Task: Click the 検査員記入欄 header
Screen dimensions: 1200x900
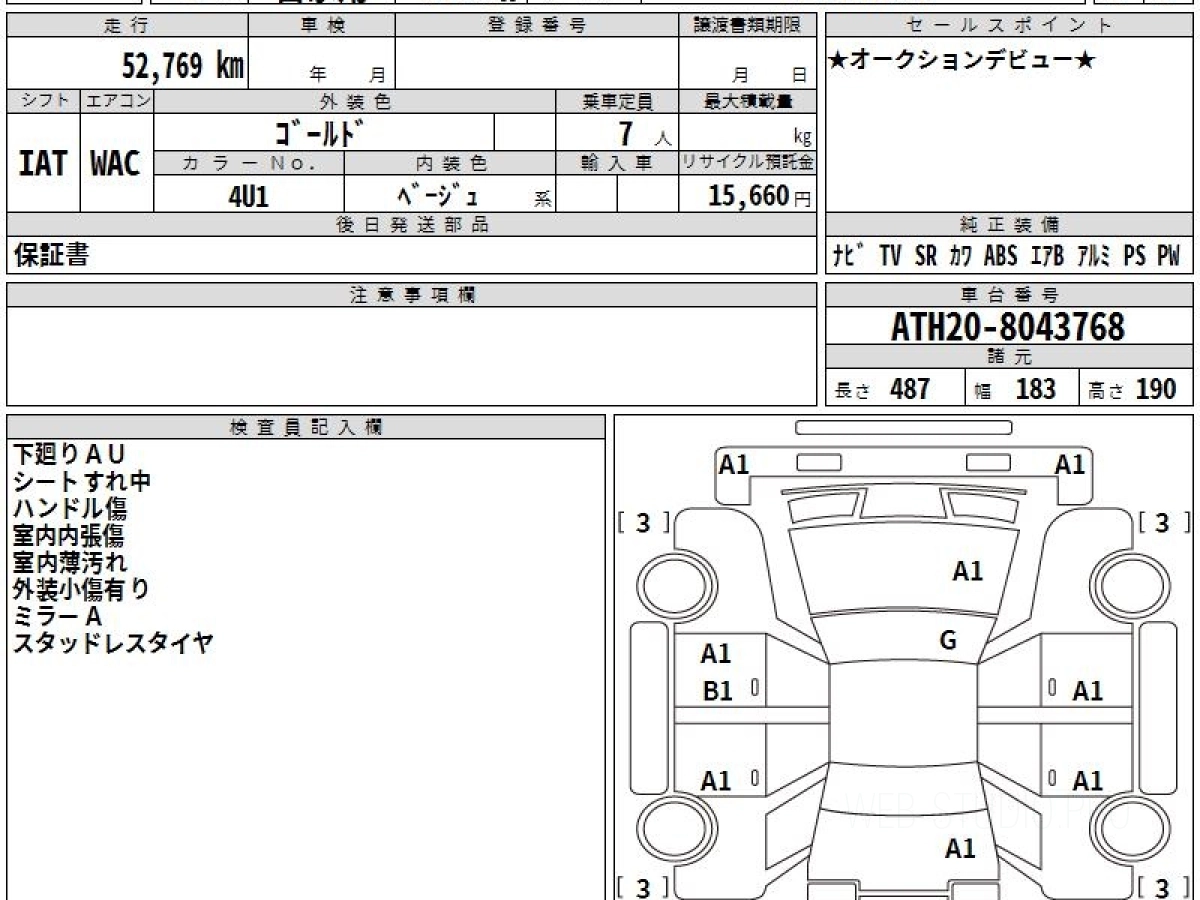Action: (x=306, y=427)
